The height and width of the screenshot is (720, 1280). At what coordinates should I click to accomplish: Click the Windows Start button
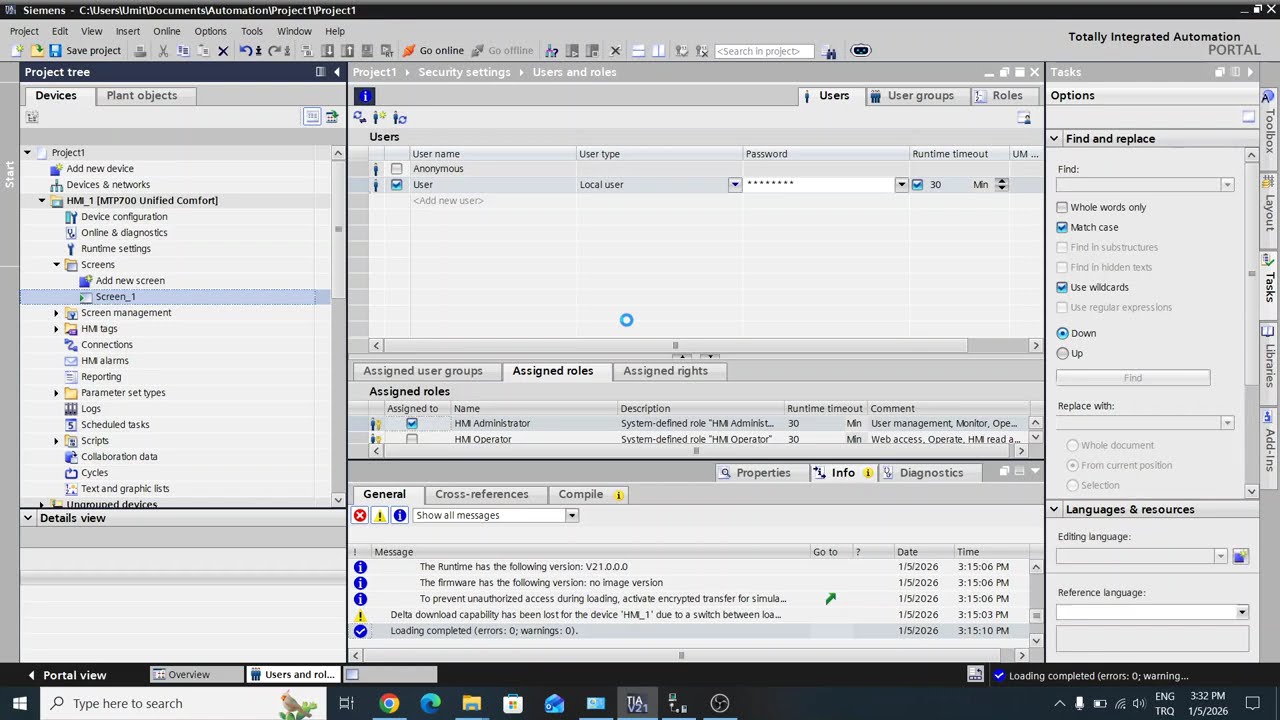click(19, 704)
